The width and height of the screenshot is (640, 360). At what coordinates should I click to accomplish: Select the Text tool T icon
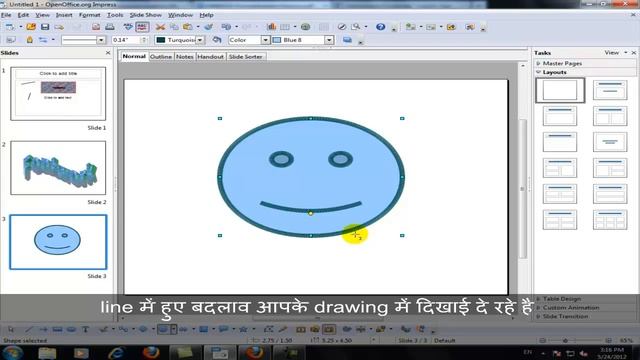pos(85,329)
